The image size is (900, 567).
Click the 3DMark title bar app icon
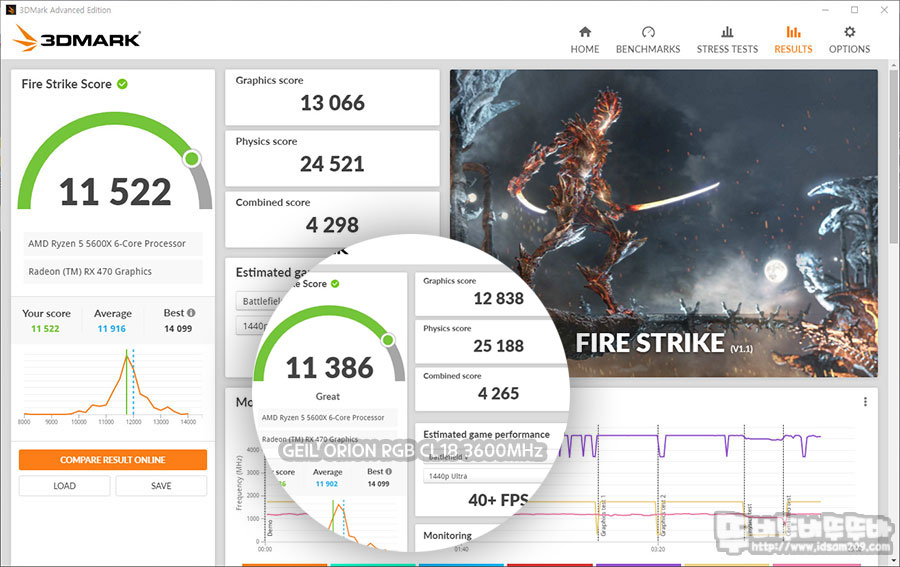[10, 10]
